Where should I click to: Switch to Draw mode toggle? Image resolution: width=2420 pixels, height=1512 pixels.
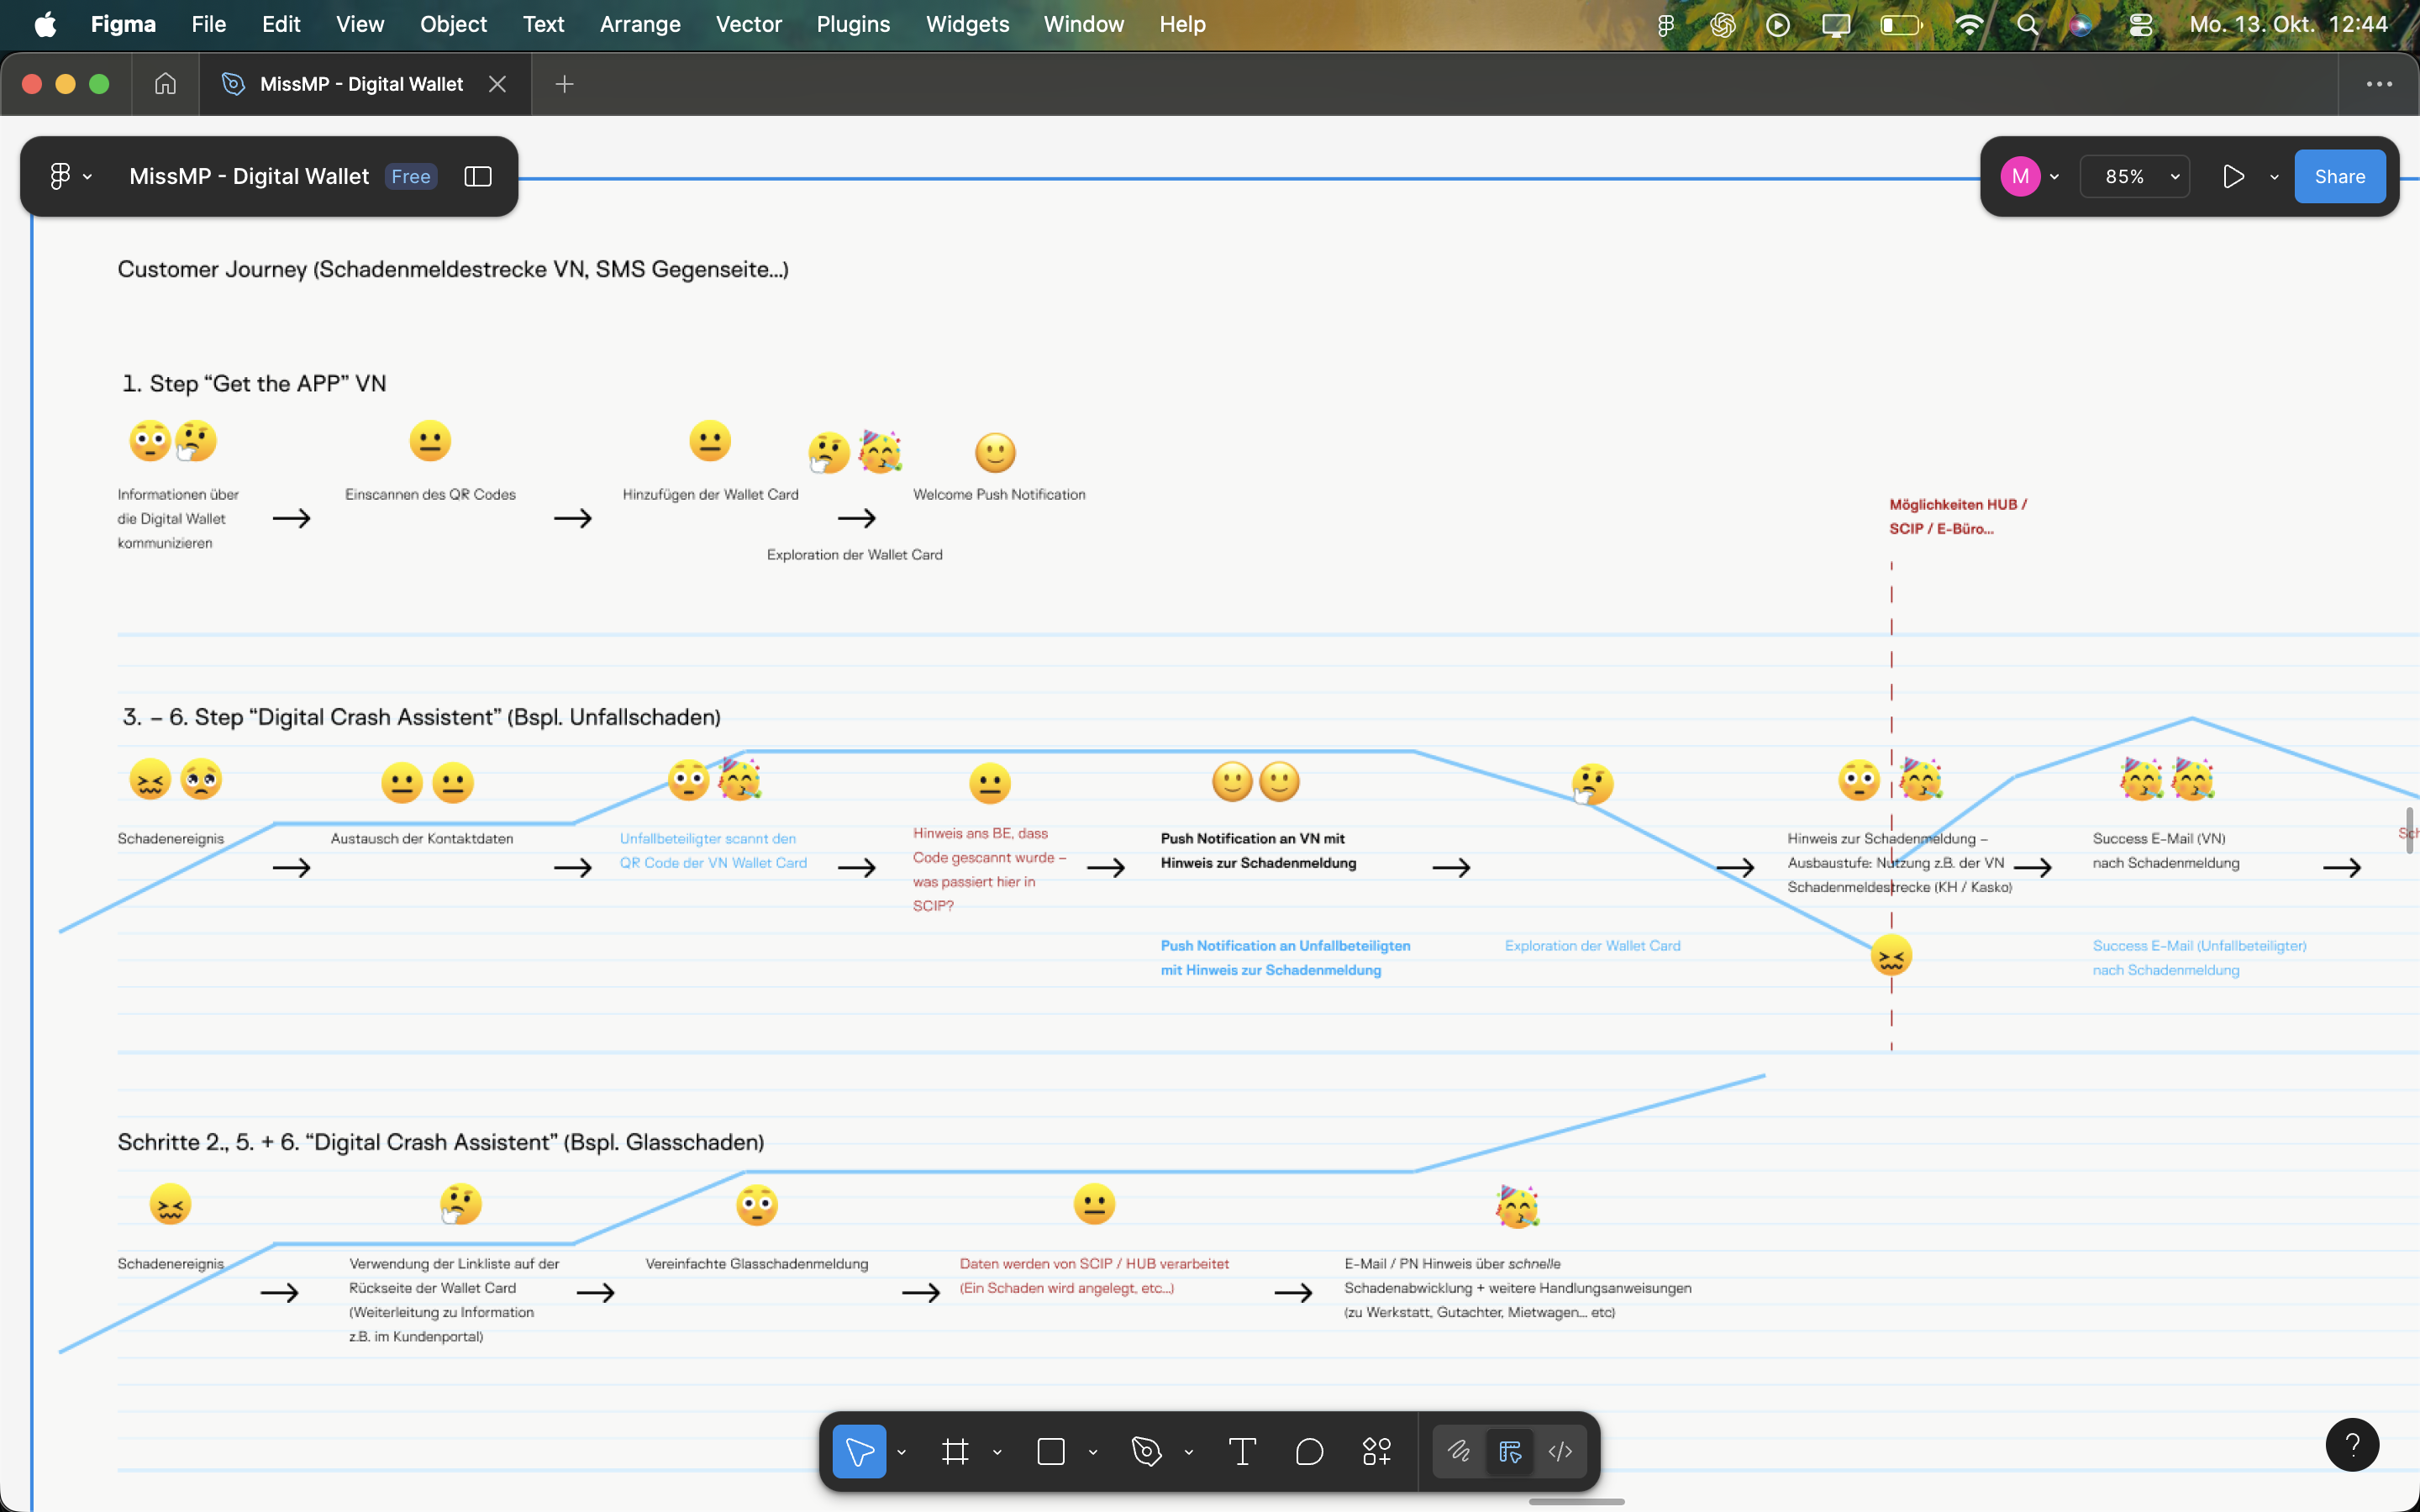[x=1459, y=1451]
